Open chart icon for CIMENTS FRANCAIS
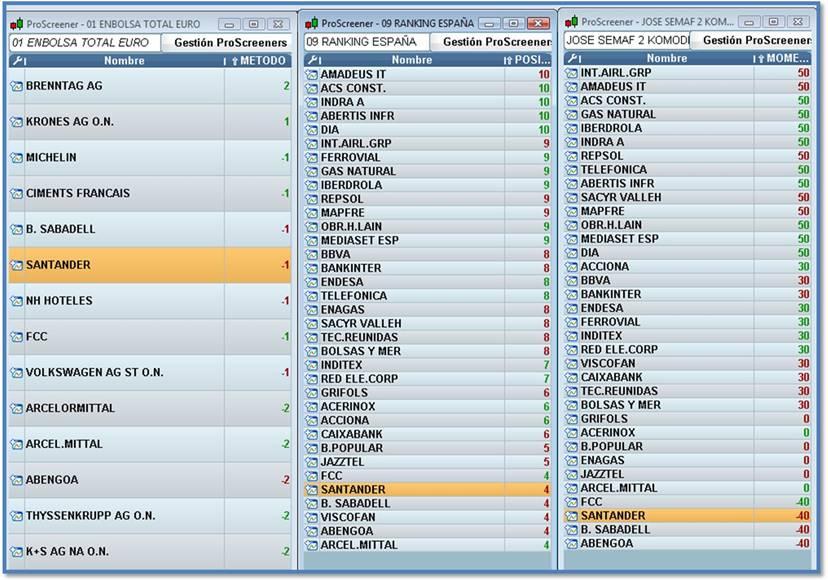Viewport: 828px width, 580px height. click(17, 193)
